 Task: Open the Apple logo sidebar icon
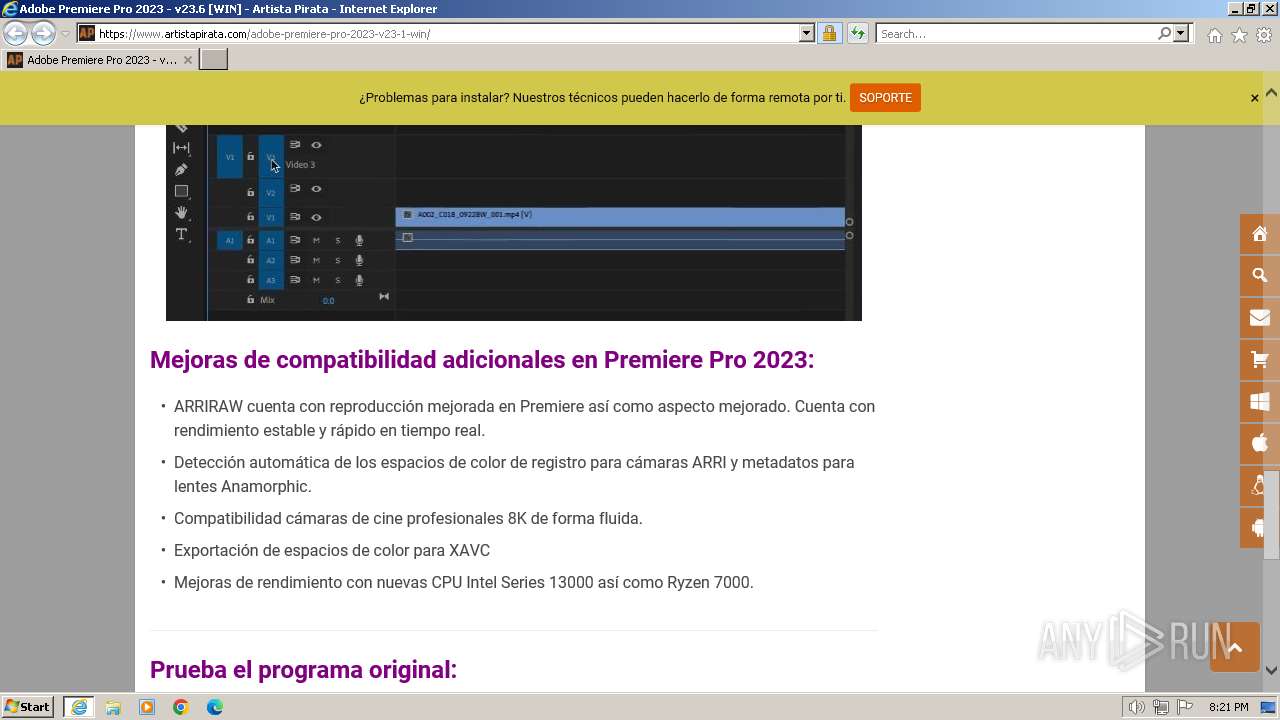click(1259, 443)
